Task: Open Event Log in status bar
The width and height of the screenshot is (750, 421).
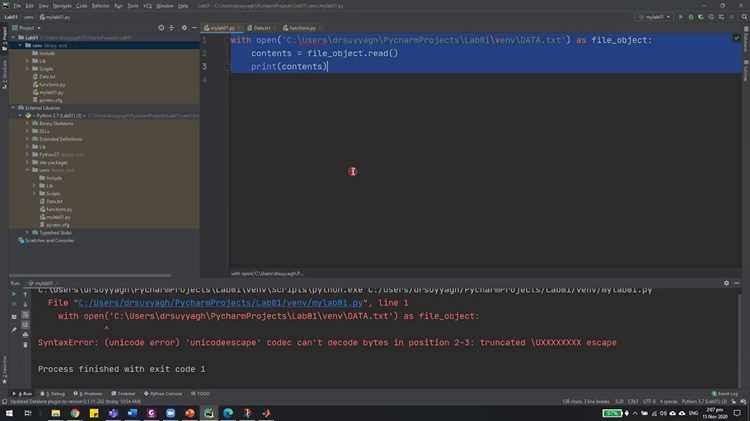Action: pyautogui.click(x=725, y=394)
